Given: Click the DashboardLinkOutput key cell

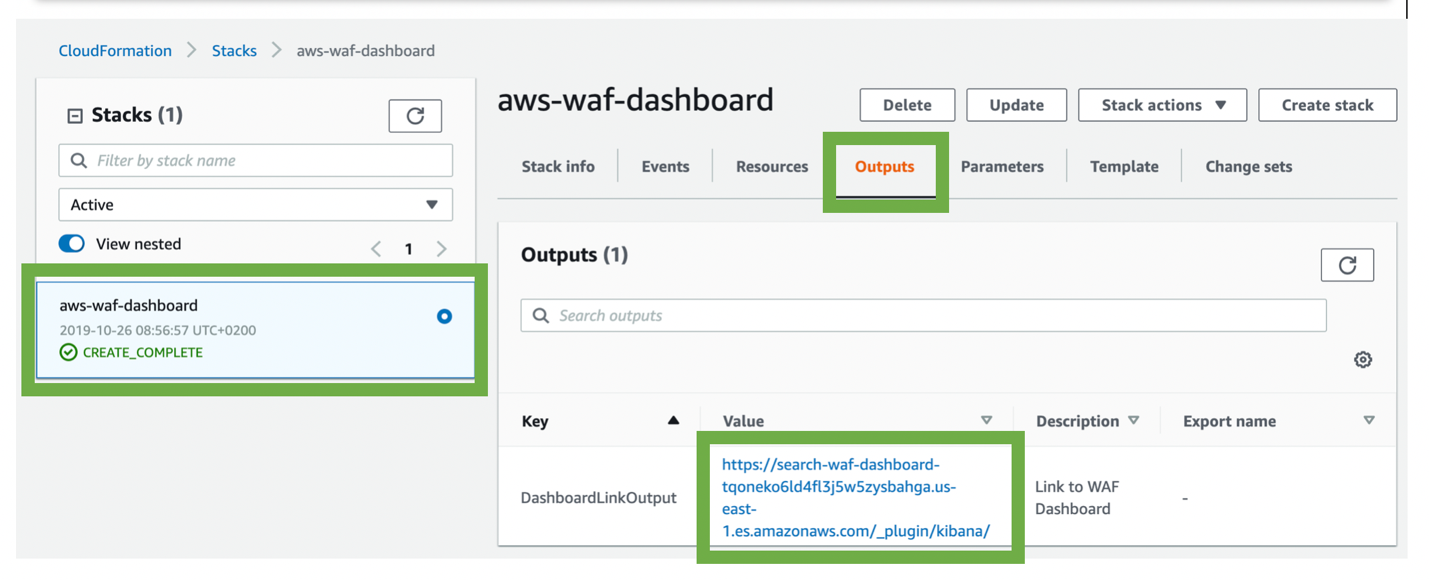Looking at the screenshot, I should (599, 498).
